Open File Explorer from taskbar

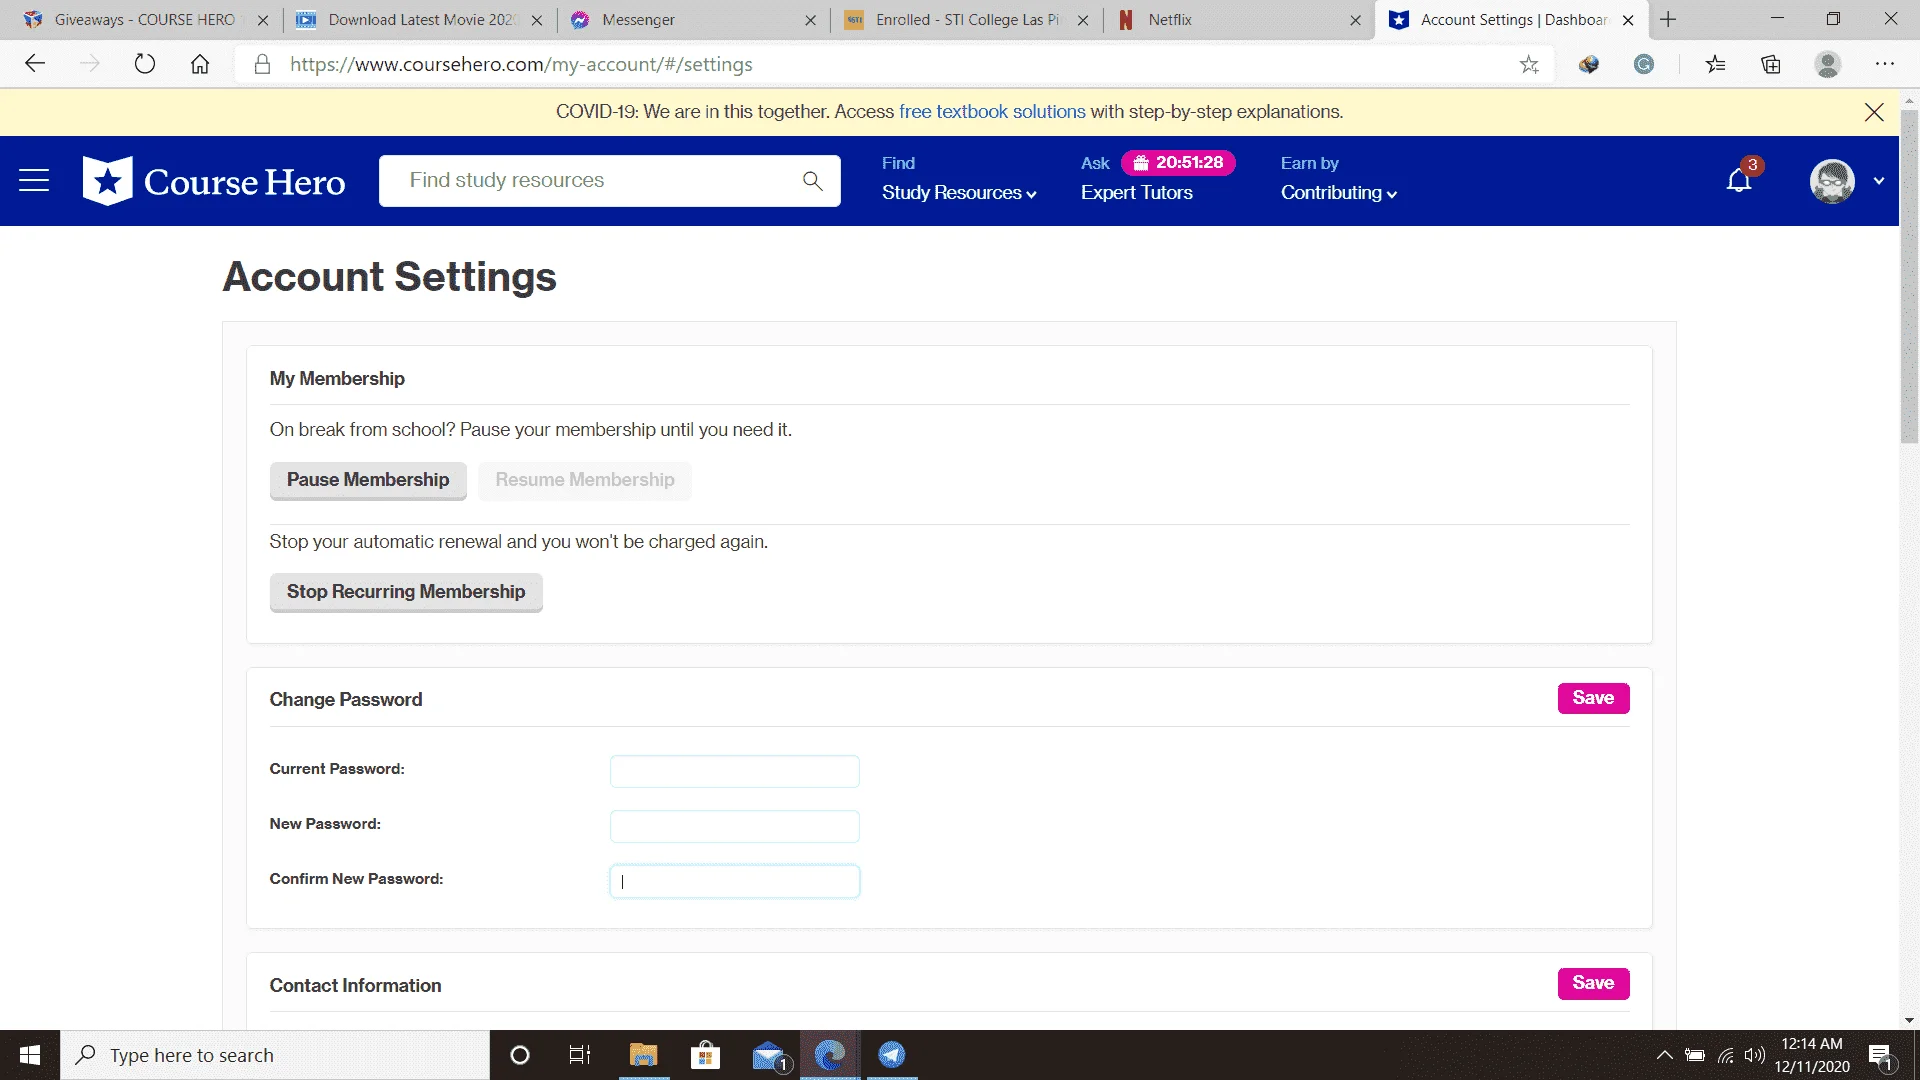(643, 1055)
